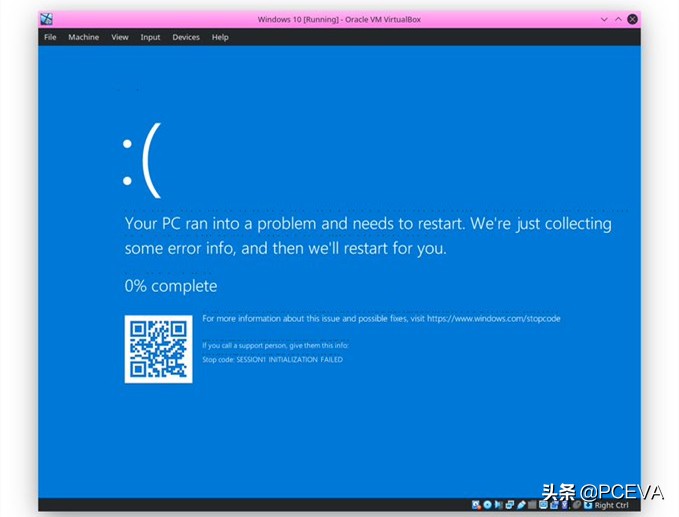Click the display settings status icon
679x517 pixels.
tap(543, 505)
